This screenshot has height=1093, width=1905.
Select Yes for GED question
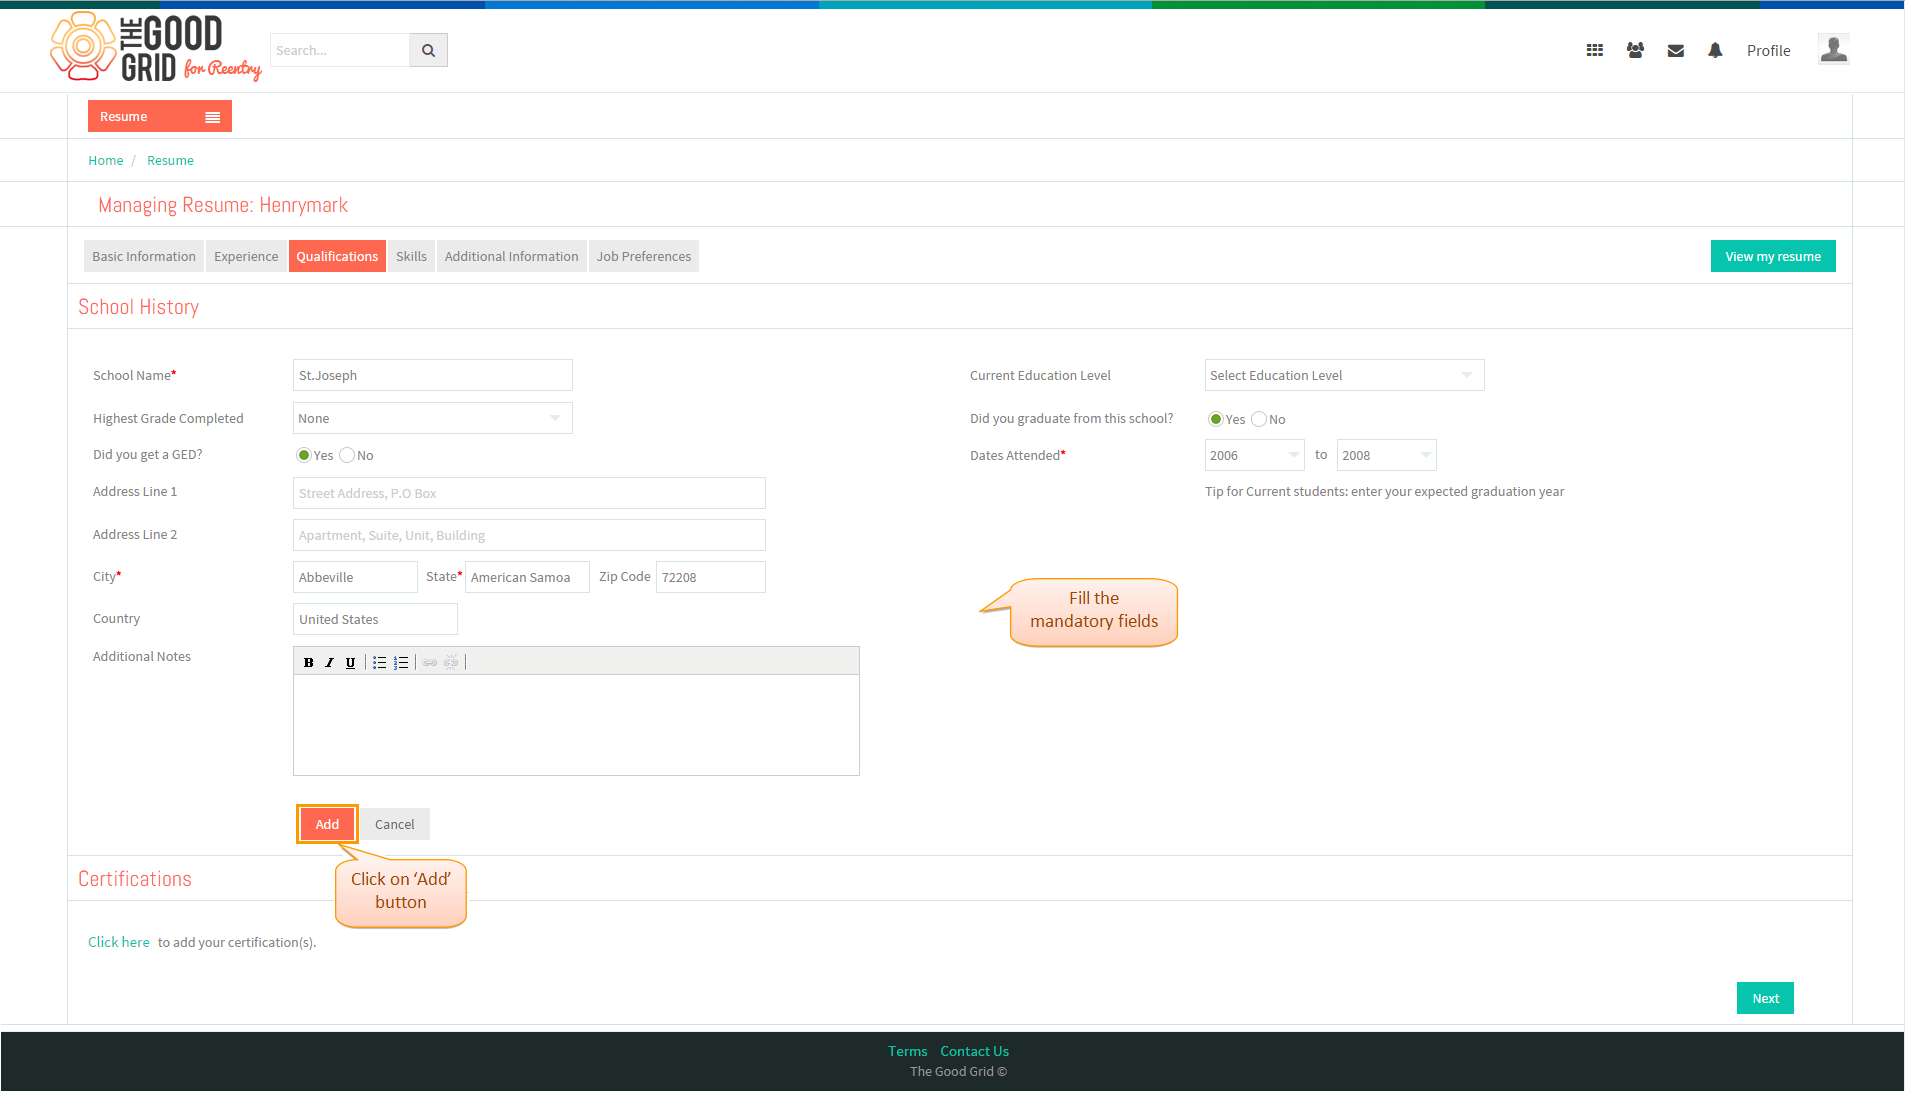[304, 455]
